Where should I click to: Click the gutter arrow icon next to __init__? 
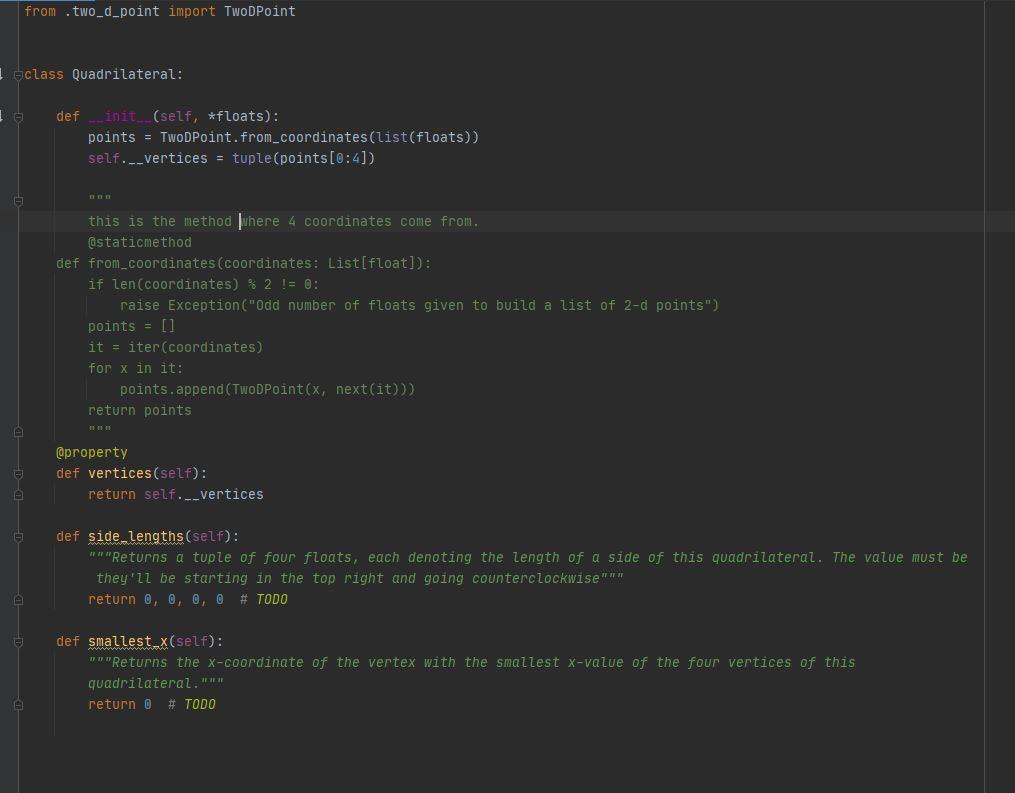pyautogui.click(x=3, y=116)
